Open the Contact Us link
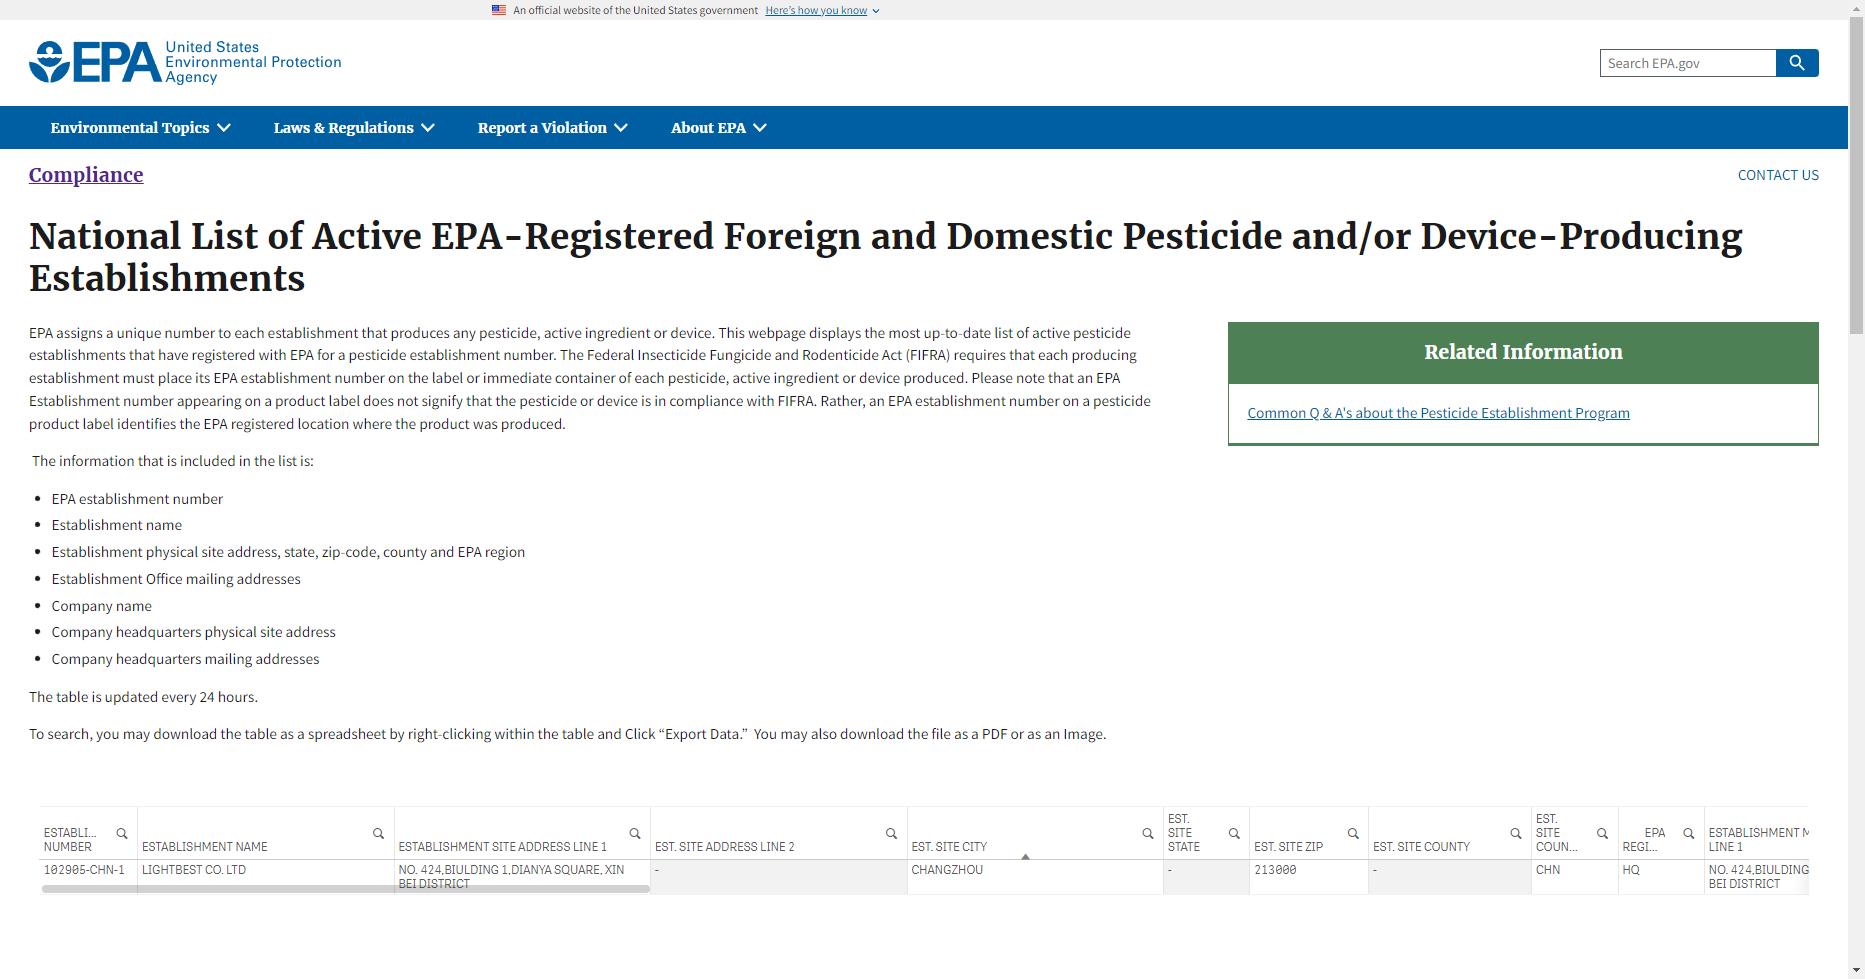 1778,175
